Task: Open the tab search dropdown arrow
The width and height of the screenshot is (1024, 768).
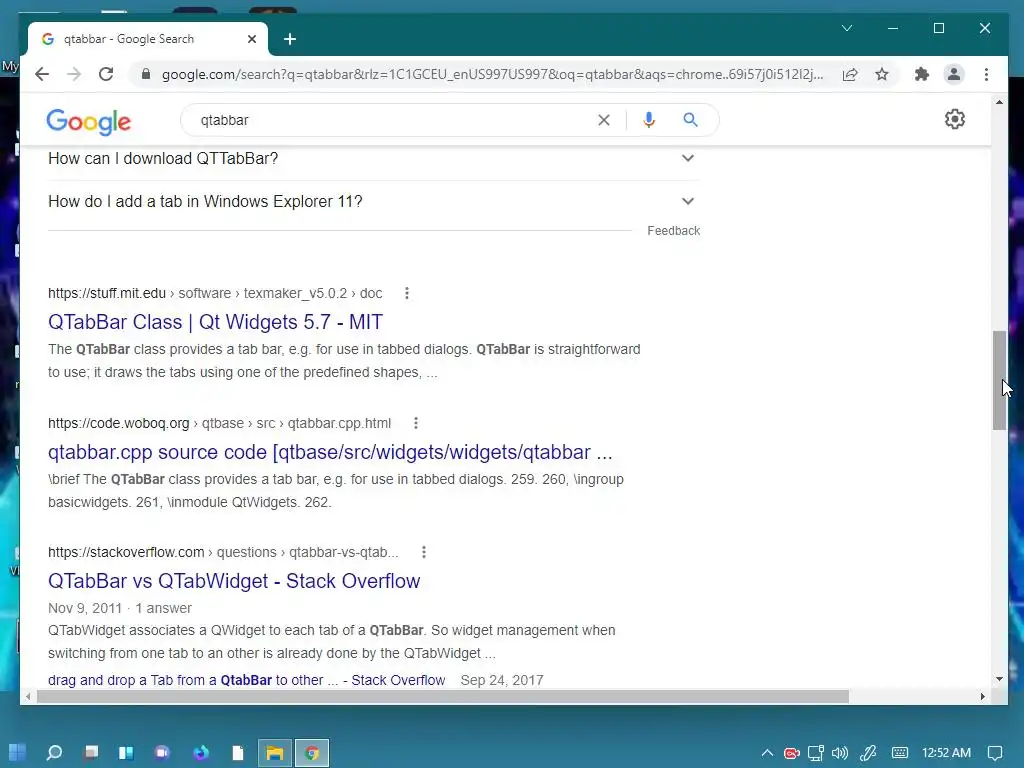Action: point(847,28)
